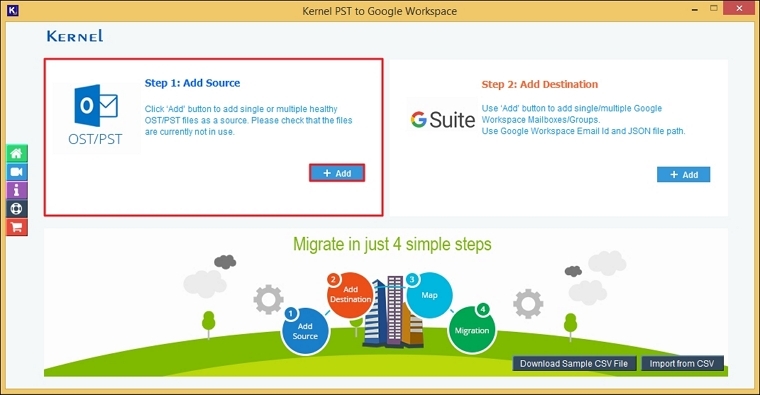Add a source PST file

(x=337, y=173)
